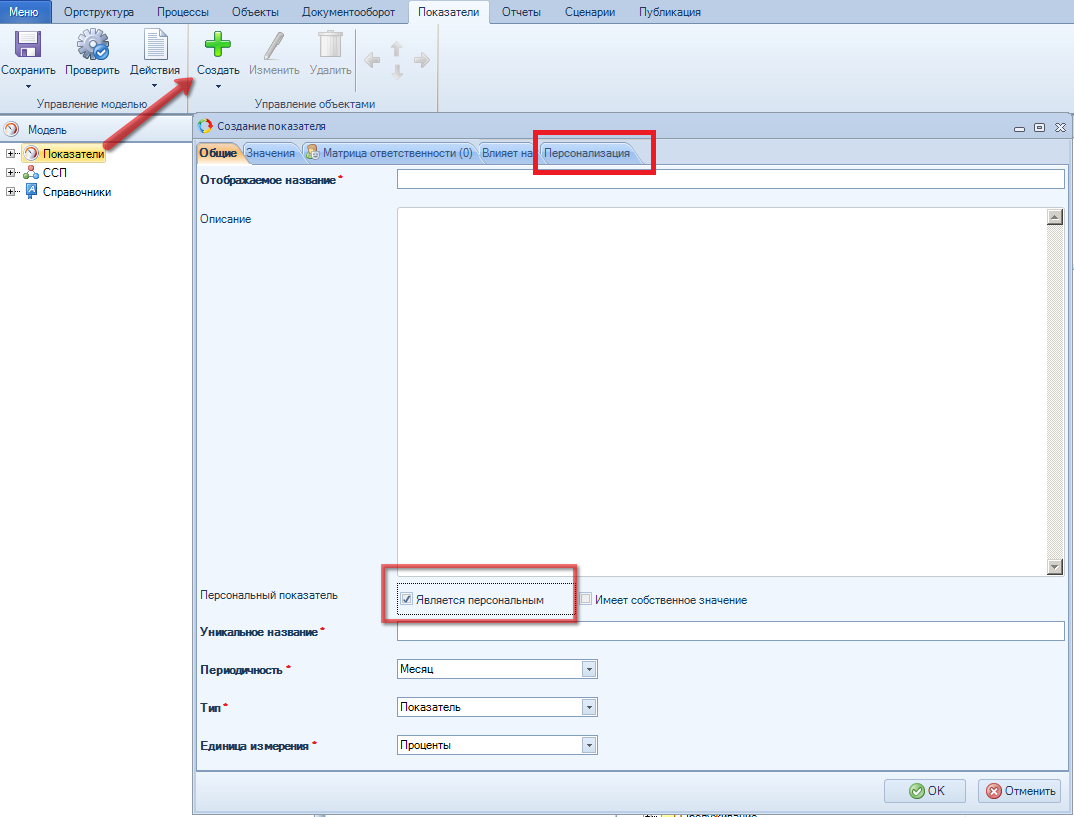This screenshot has width=1074, height=817.
Task: Uncheck the Является персональным checkbox
Action: [x=407, y=600]
